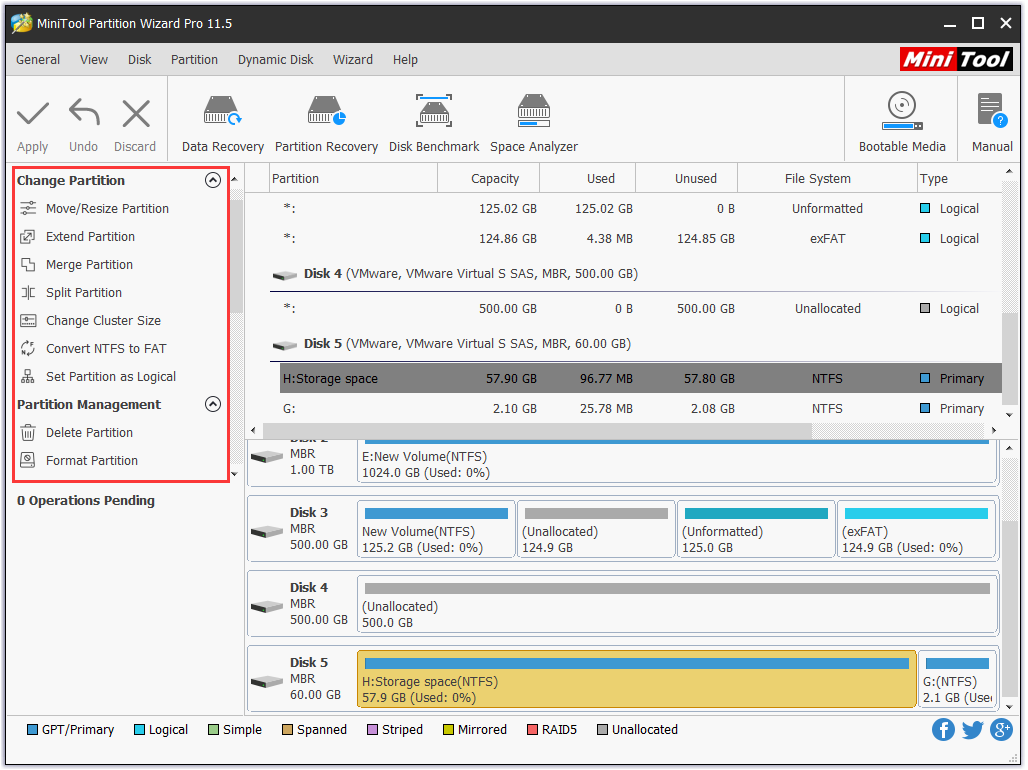Click the sidebar scroll-down arrow
Image resolution: width=1028 pixels, height=770 pixels.
tap(235, 474)
